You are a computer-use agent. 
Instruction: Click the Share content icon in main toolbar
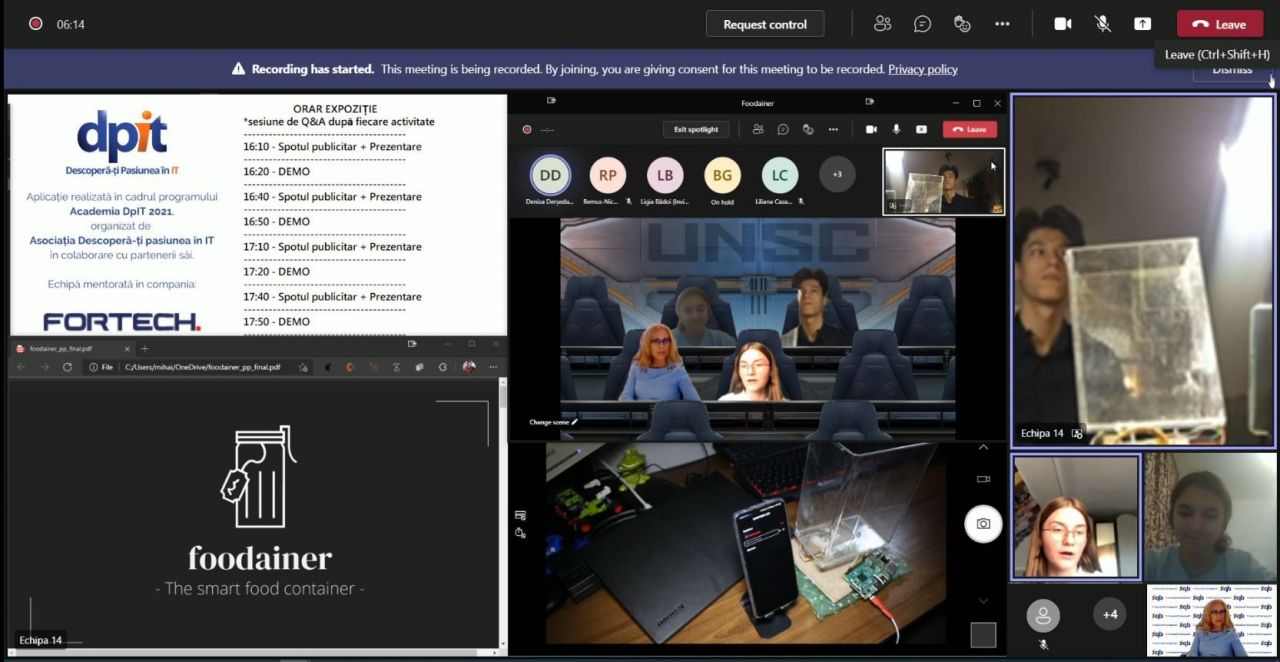click(x=1142, y=24)
